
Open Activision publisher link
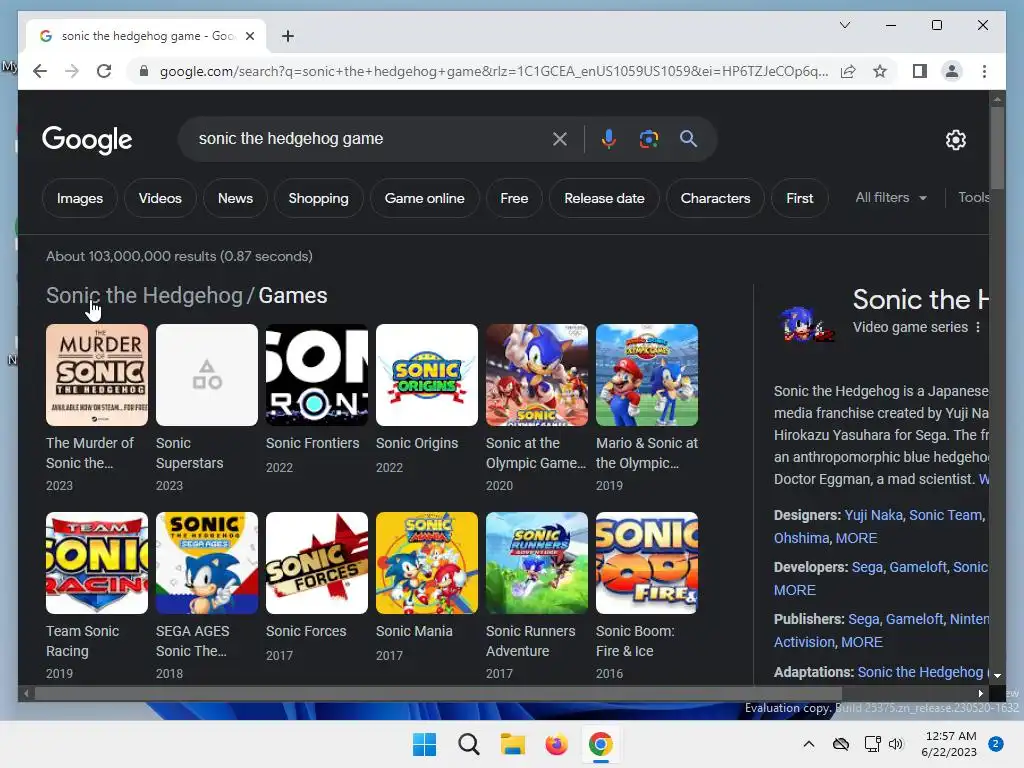coord(804,642)
